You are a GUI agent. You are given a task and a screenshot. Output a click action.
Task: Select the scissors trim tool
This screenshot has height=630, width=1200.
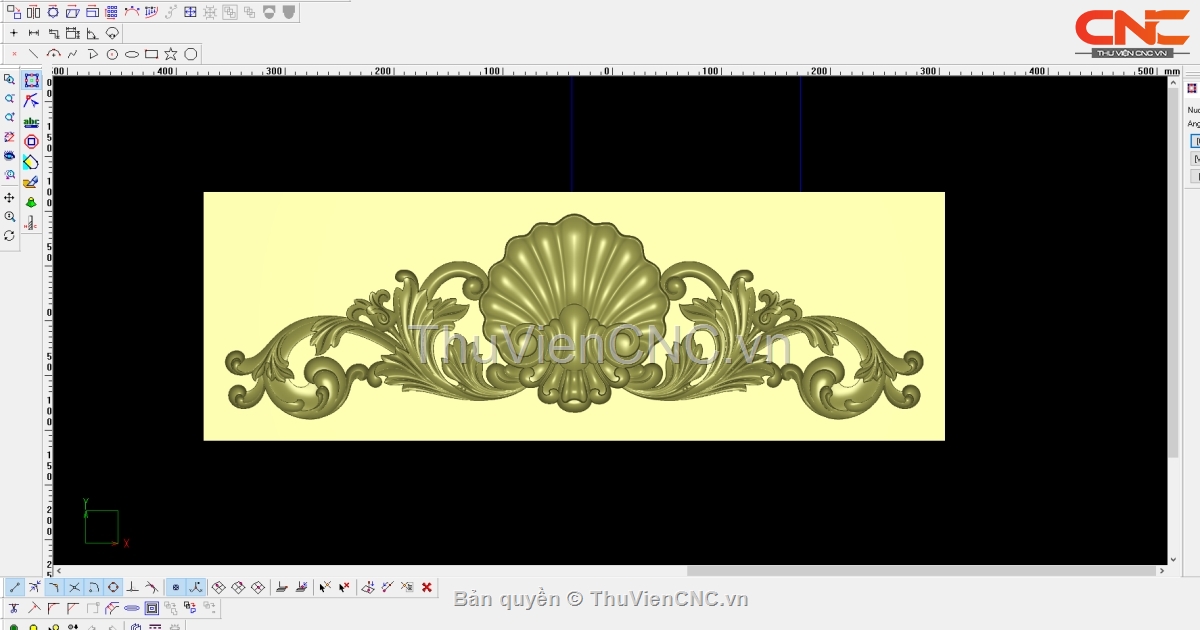coord(13,608)
